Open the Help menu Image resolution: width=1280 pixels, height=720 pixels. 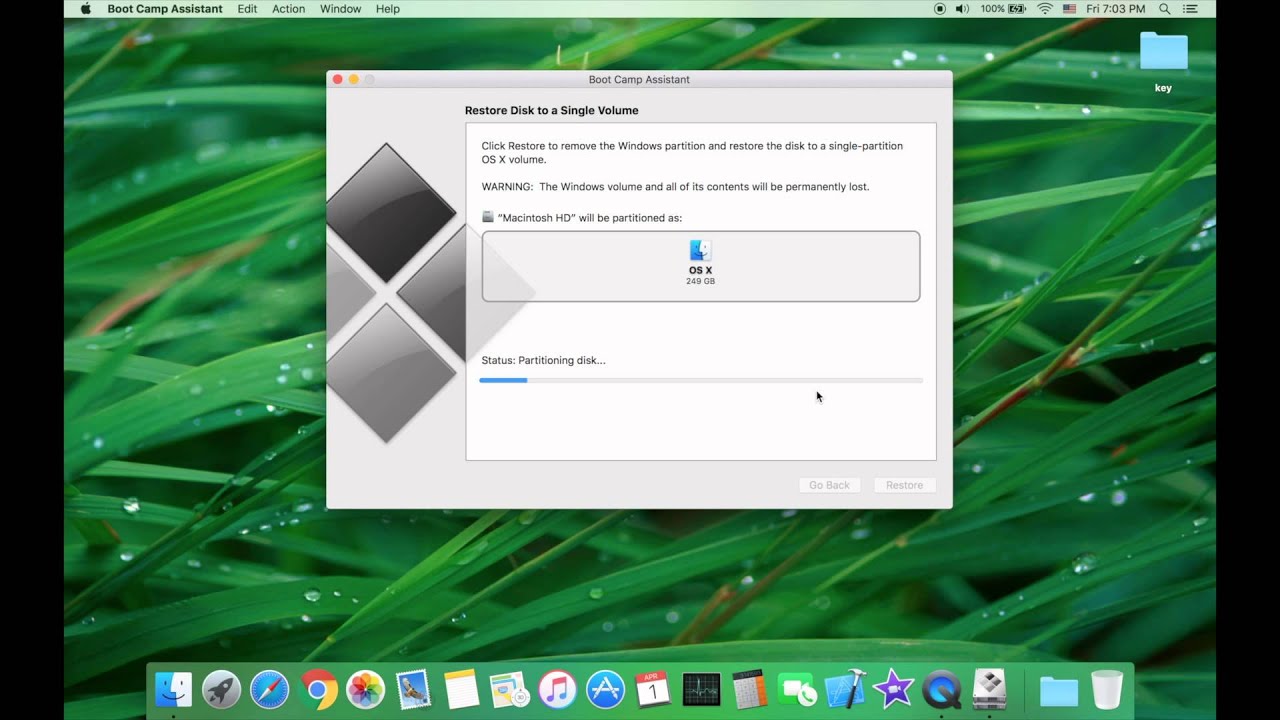pos(388,9)
